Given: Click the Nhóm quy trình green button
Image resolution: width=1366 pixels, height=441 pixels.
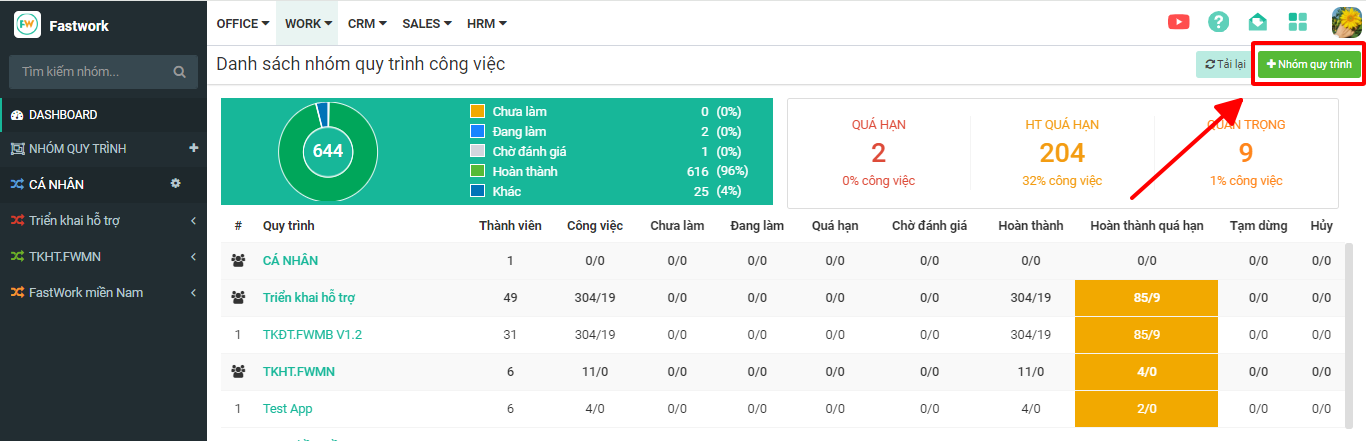Looking at the screenshot, I should pyautogui.click(x=1309, y=64).
